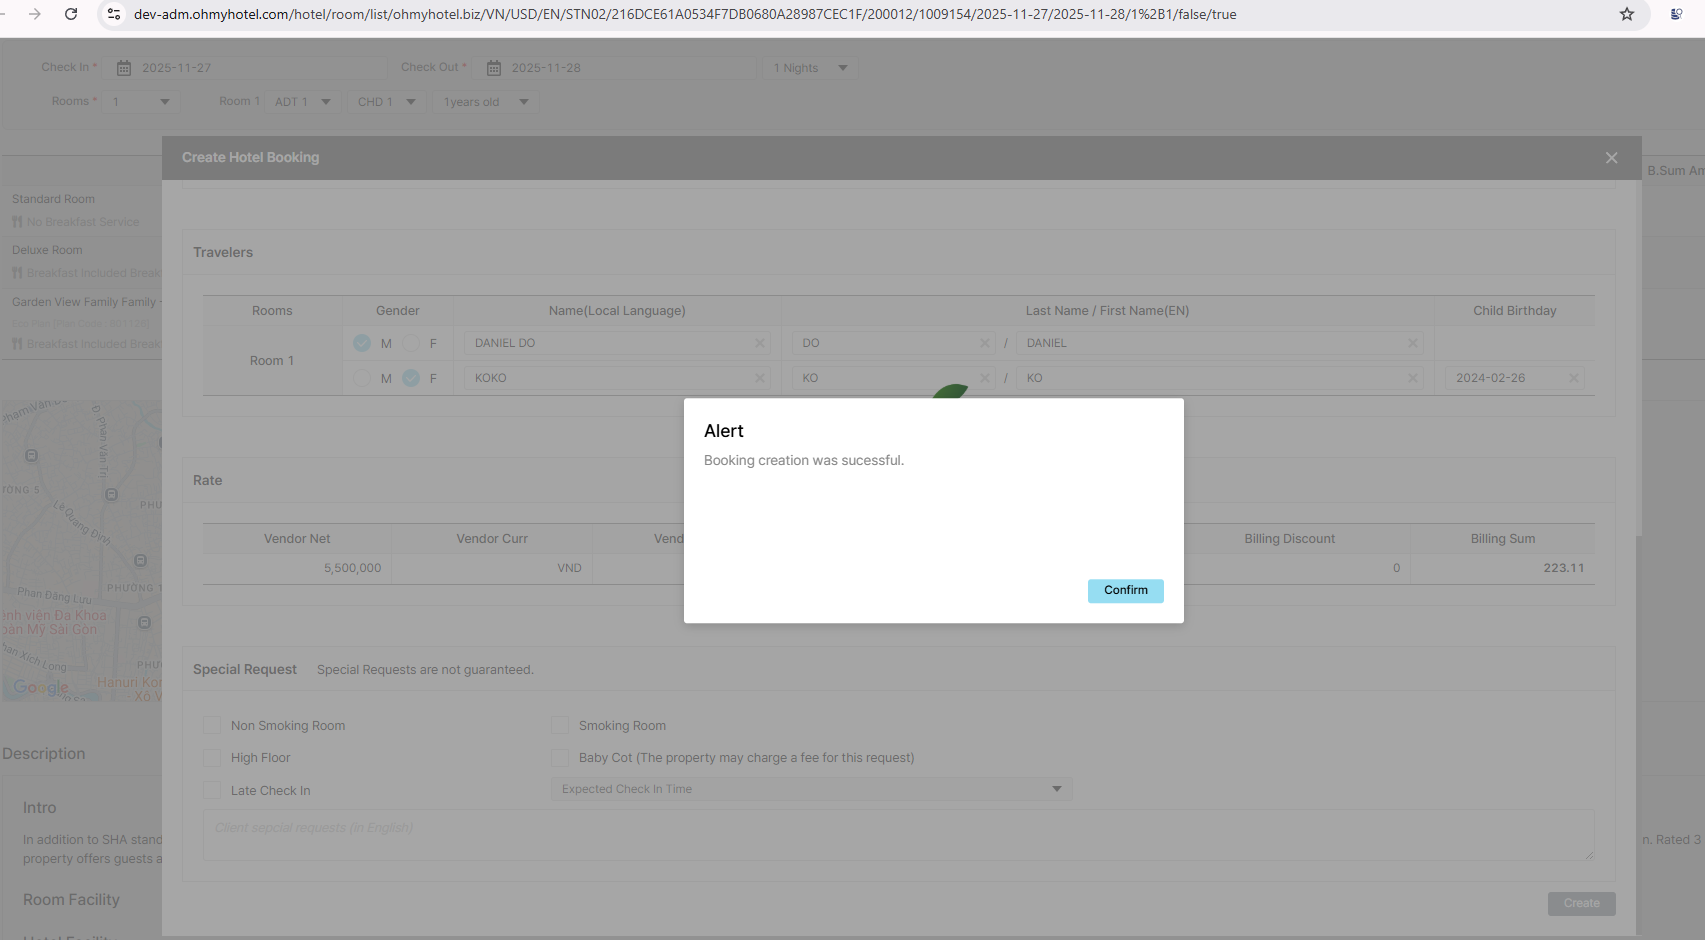This screenshot has width=1705, height=940.
Task: Open the Check Out calendar icon
Action: [x=494, y=68]
